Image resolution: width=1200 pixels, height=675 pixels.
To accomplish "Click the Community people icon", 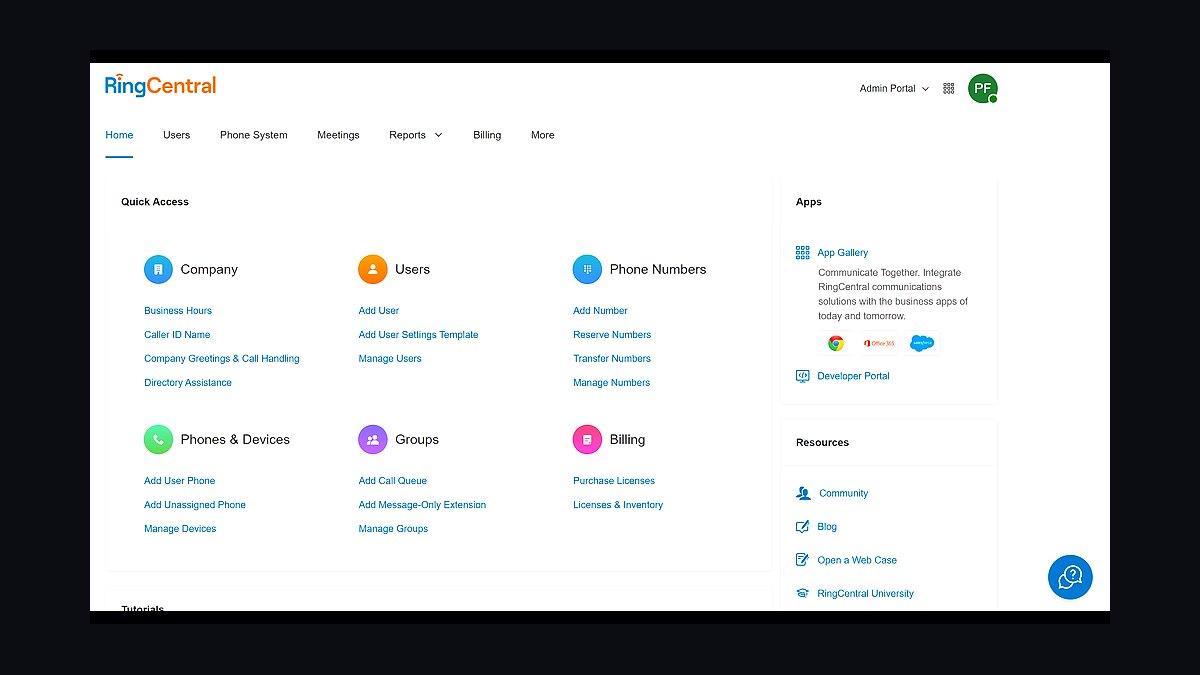I will click(803, 493).
